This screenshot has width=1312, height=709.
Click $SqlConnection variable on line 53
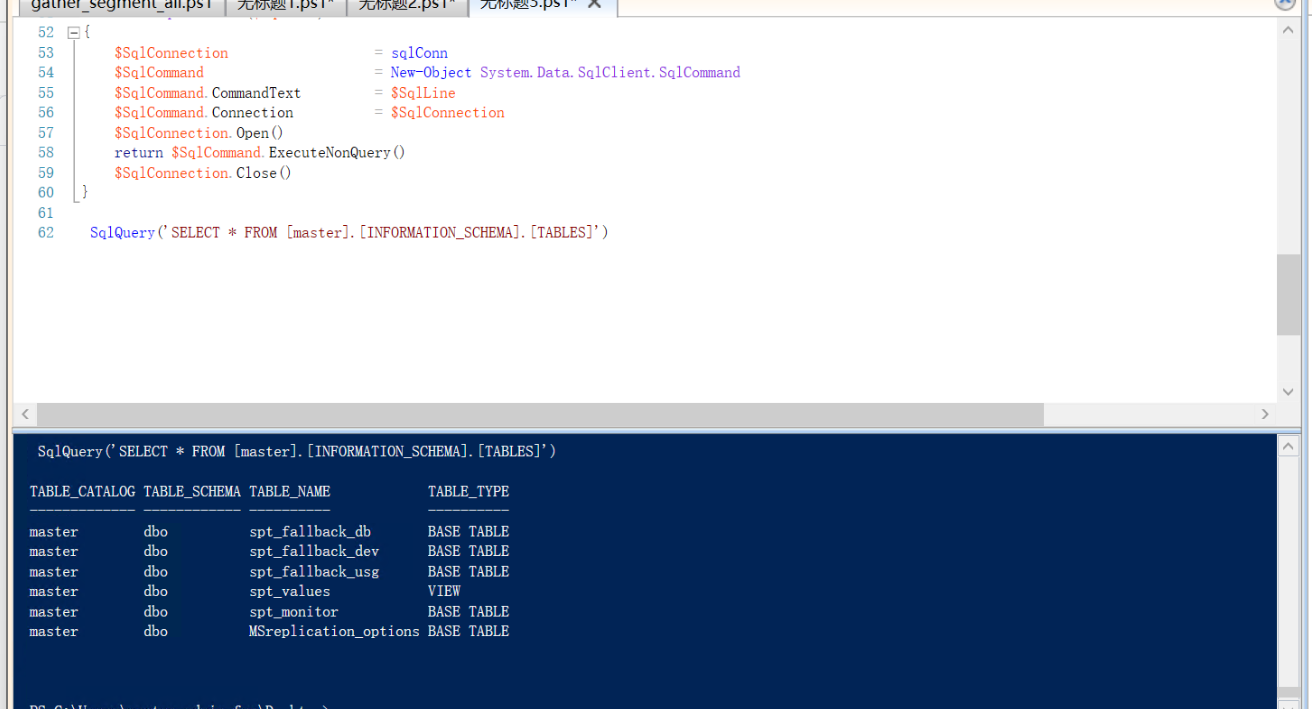pyautogui.click(x=171, y=53)
